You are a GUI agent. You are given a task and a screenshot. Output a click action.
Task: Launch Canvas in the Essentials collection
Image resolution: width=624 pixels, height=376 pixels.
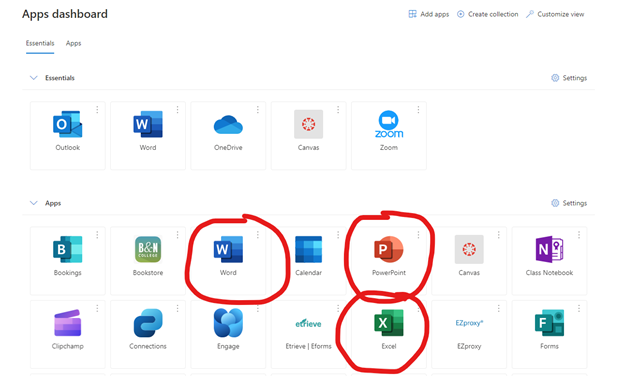pyautogui.click(x=308, y=136)
